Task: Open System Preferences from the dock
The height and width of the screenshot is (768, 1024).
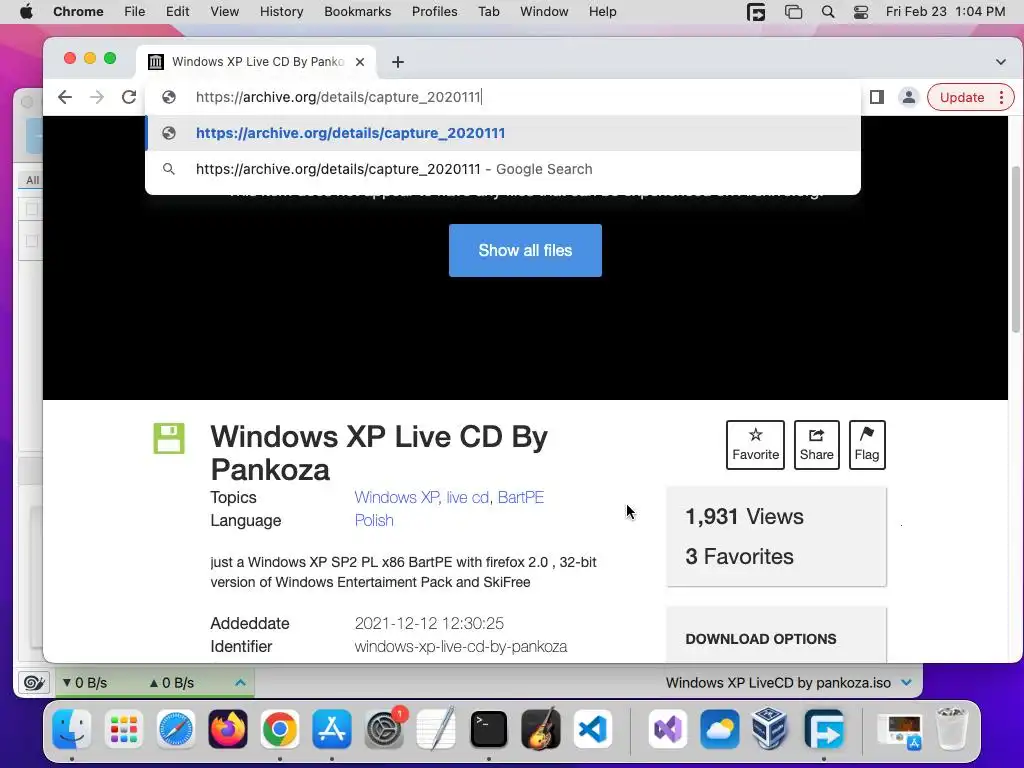Action: coord(384,729)
